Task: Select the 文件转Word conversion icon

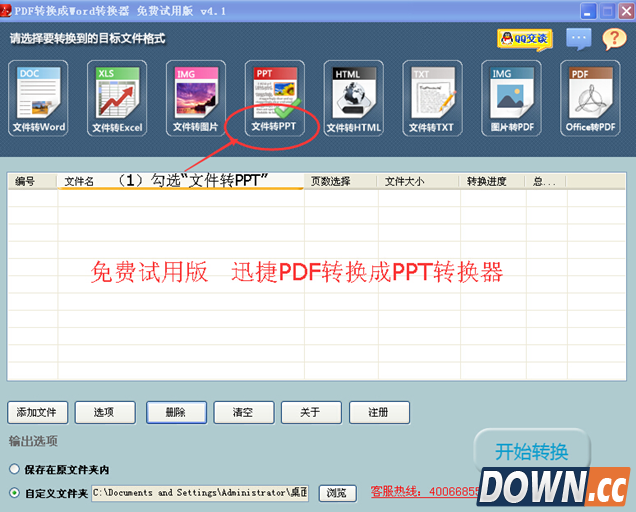Action: tap(38, 98)
